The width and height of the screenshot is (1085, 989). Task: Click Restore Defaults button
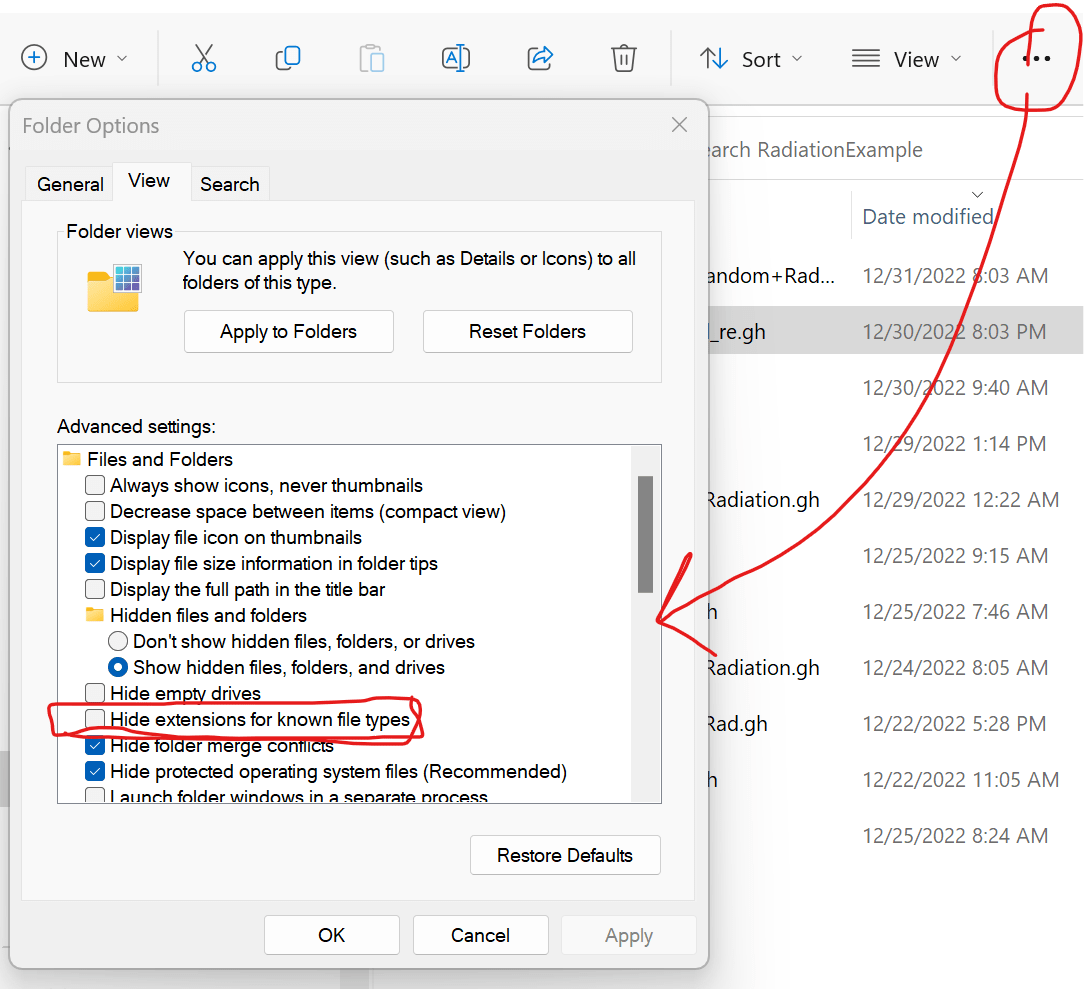(565, 855)
